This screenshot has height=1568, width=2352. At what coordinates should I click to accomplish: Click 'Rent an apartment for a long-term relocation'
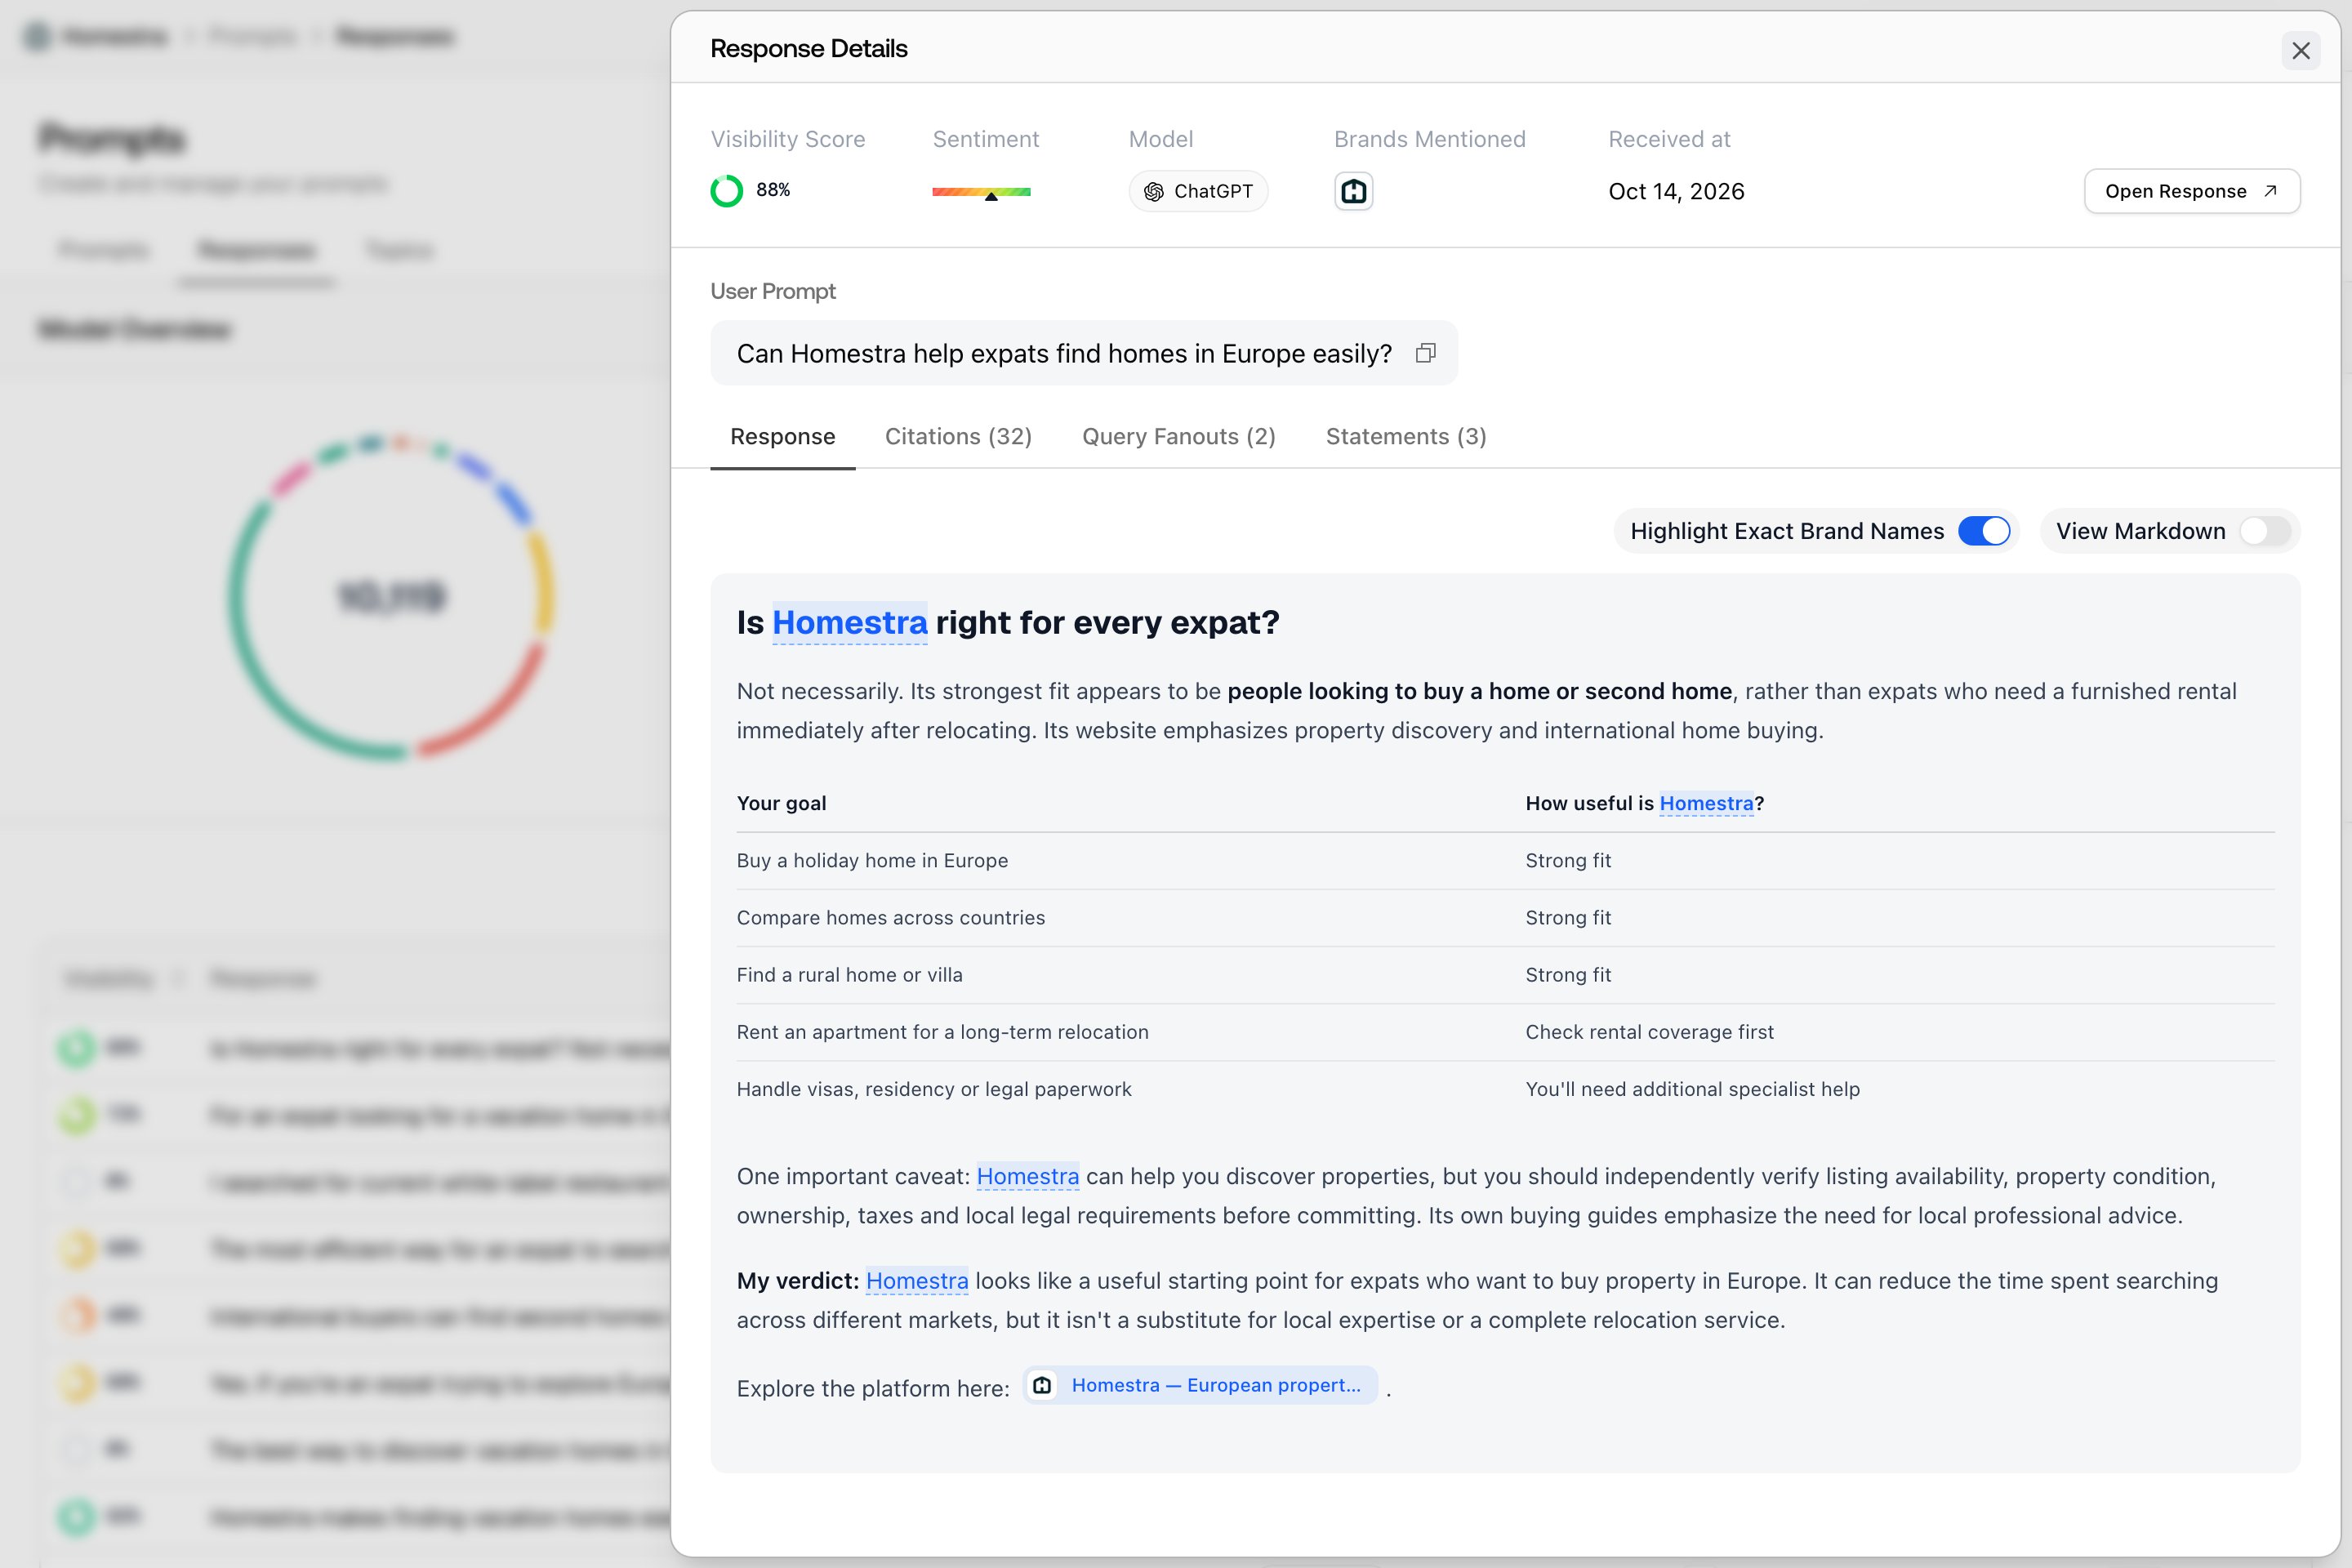click(942, 1032)
